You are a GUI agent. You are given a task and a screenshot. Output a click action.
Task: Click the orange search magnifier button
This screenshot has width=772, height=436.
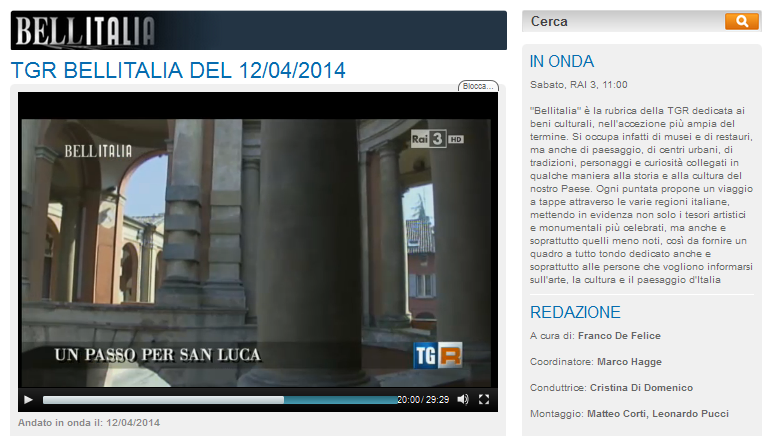(741, 21)
